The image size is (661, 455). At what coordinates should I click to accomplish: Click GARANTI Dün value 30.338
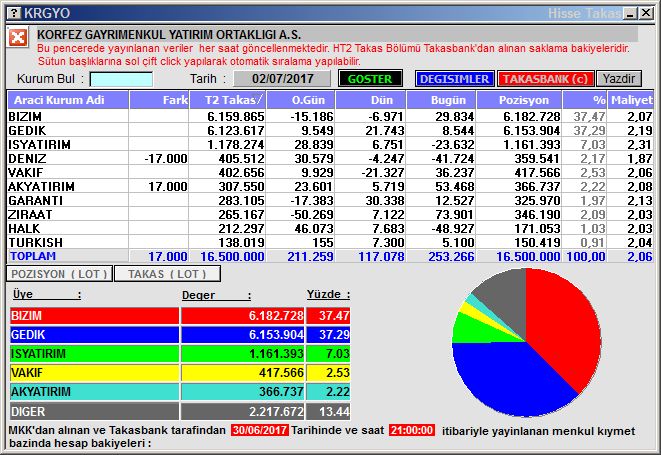point(385,200)
